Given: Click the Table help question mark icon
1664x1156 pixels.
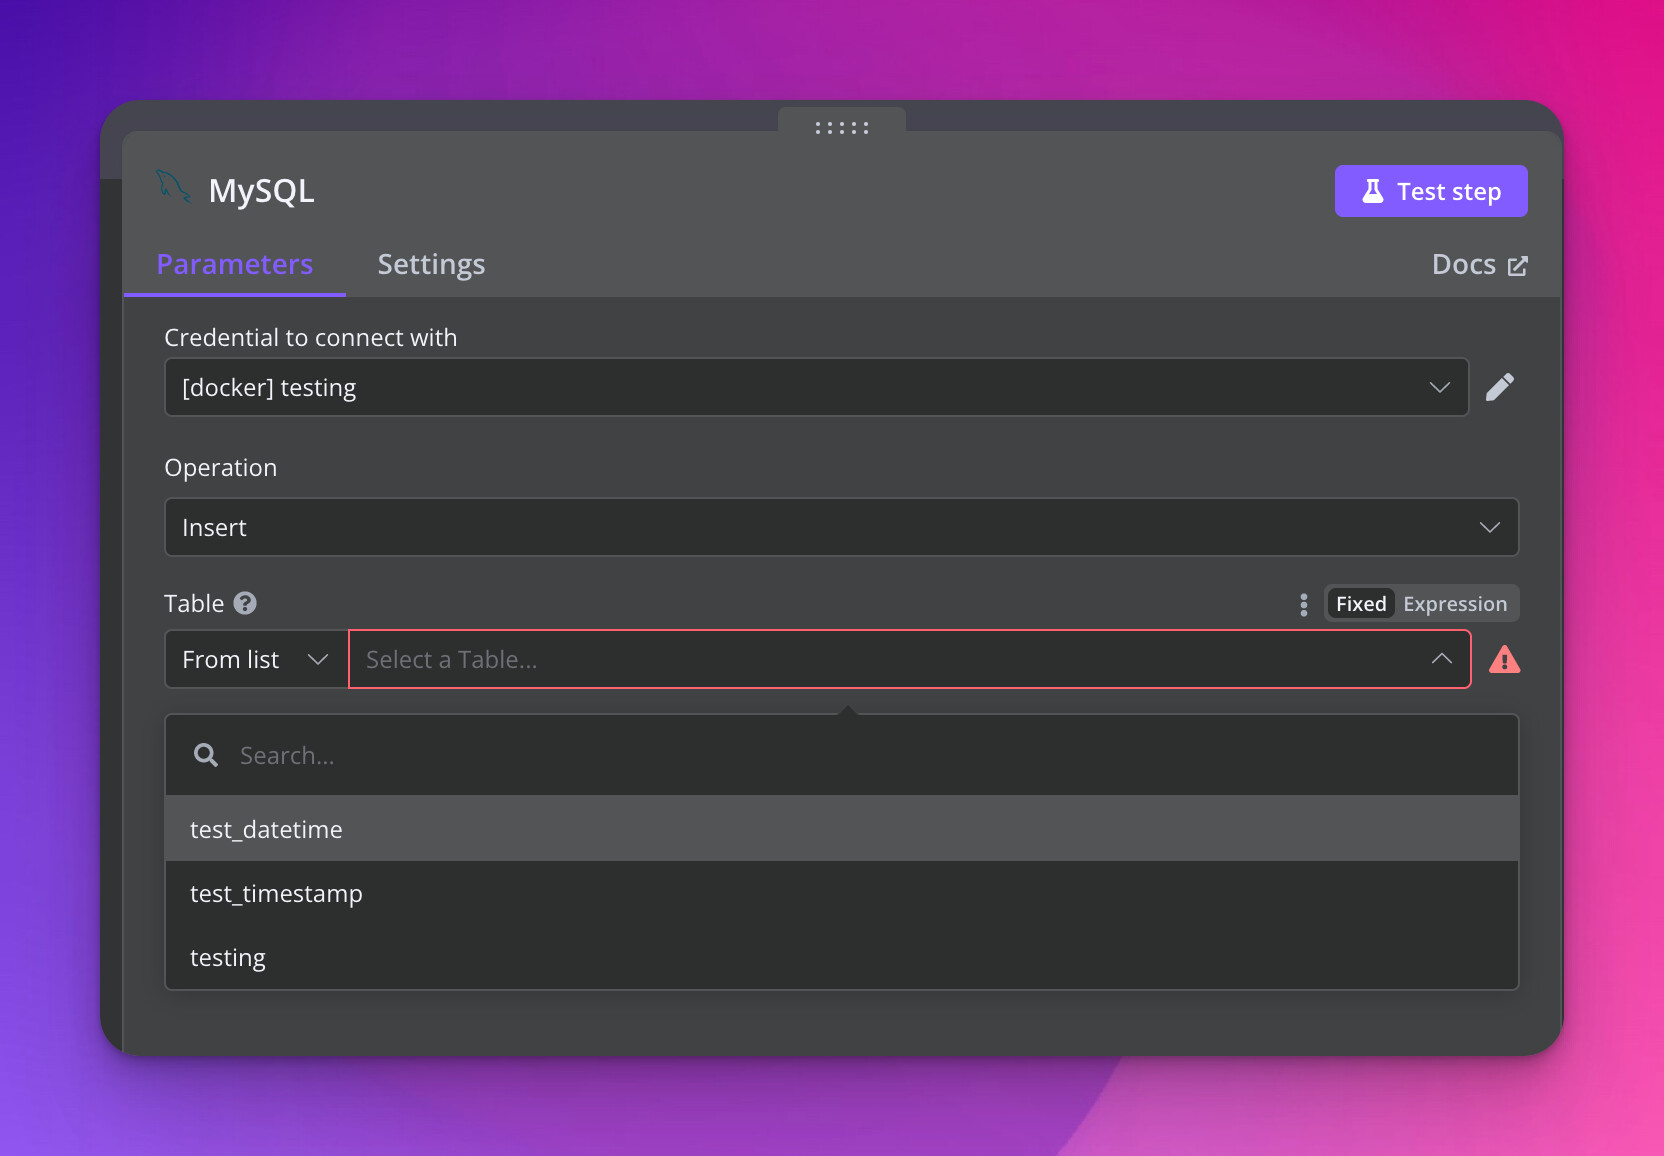Looking at the screenshot, I should pyautogui.click(x=245, y=603).
